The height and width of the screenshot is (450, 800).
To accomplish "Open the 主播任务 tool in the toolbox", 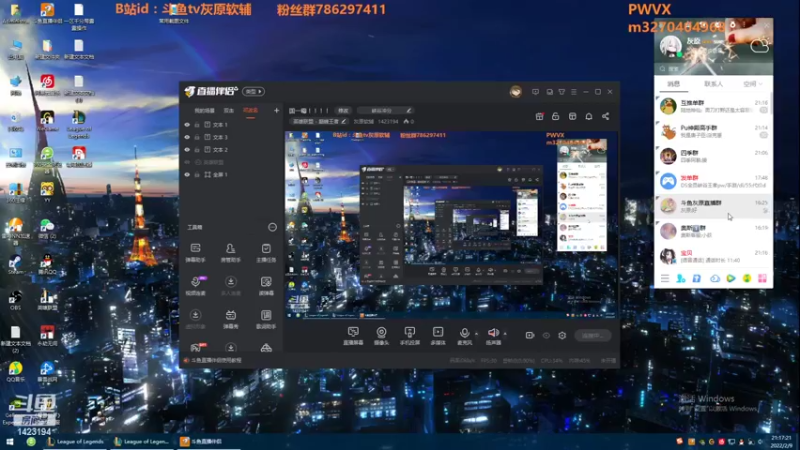I will tap(266, 253).
